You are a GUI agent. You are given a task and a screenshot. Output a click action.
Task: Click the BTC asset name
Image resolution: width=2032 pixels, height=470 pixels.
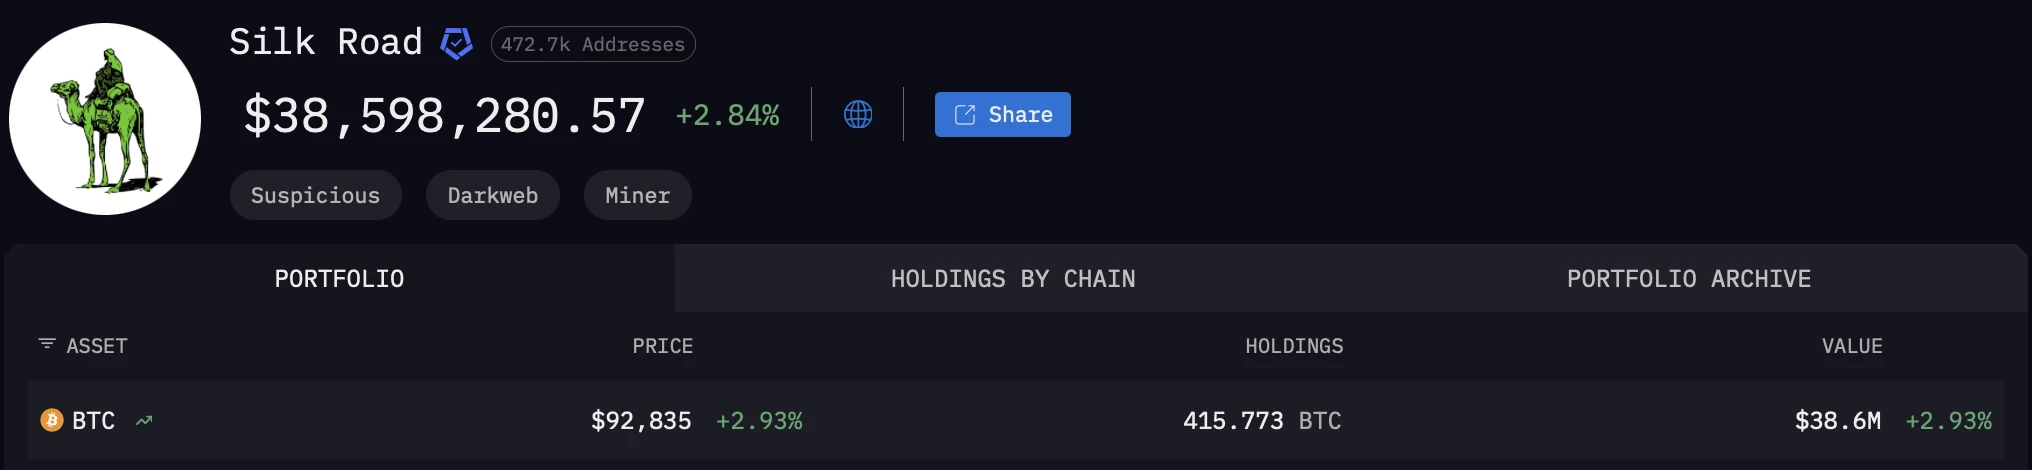point(94,420)
